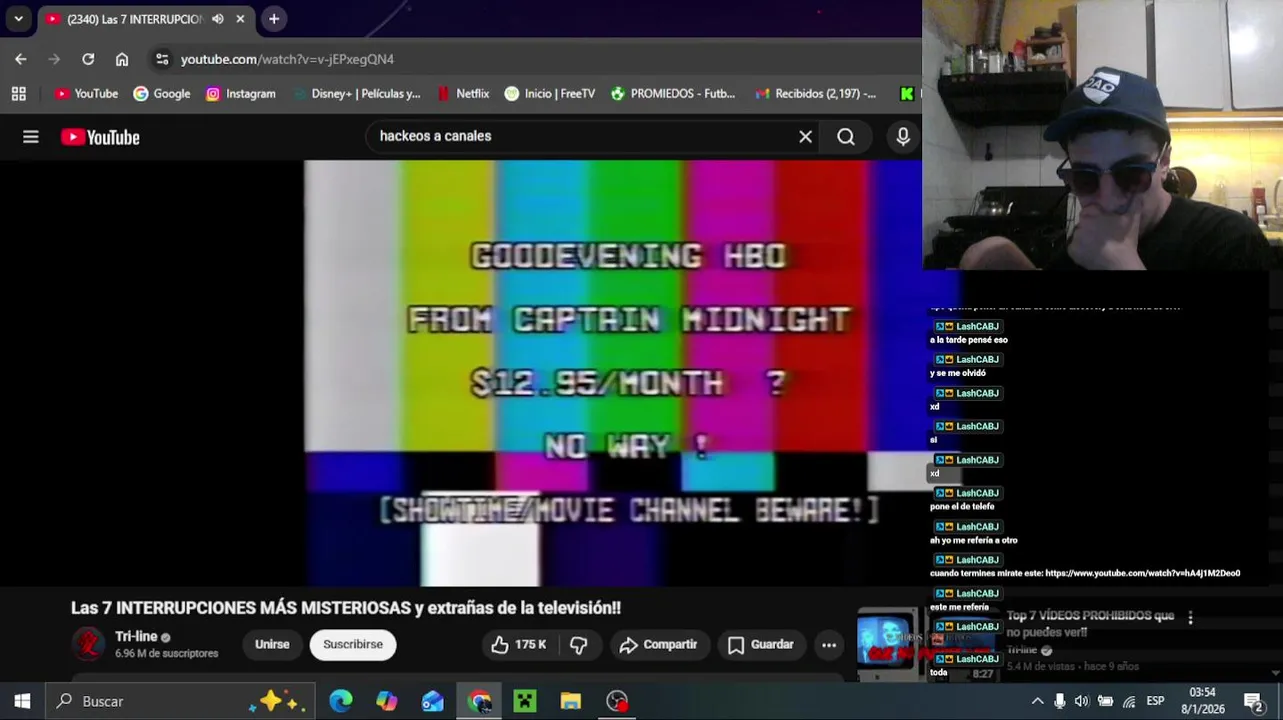Open Minecraft from the taskbar
The width and height of the screenshot is (1283, 720).
click(x=525, y=701)
